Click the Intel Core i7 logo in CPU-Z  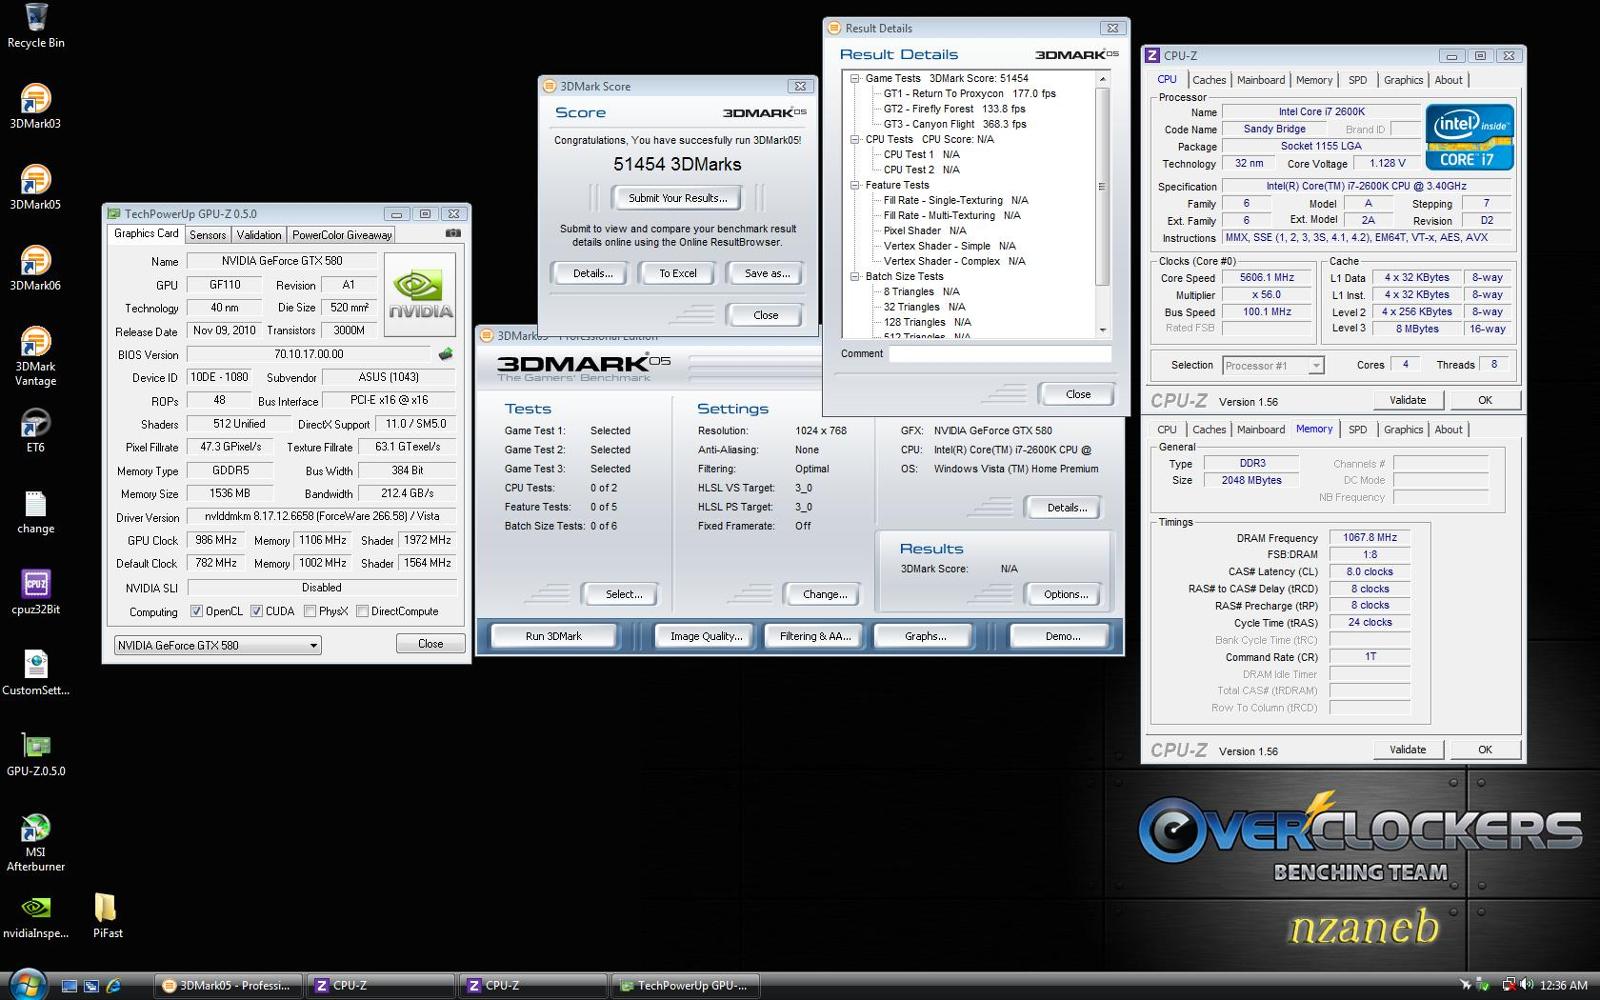click(x=1469, y=136)
